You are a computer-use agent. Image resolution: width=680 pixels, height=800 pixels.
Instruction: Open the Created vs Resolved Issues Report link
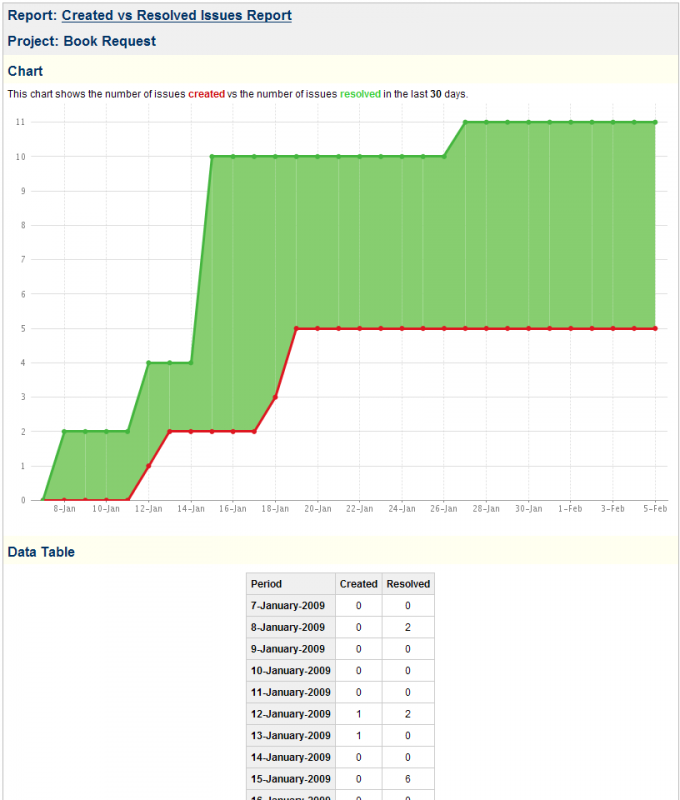(x=176, y=16)
